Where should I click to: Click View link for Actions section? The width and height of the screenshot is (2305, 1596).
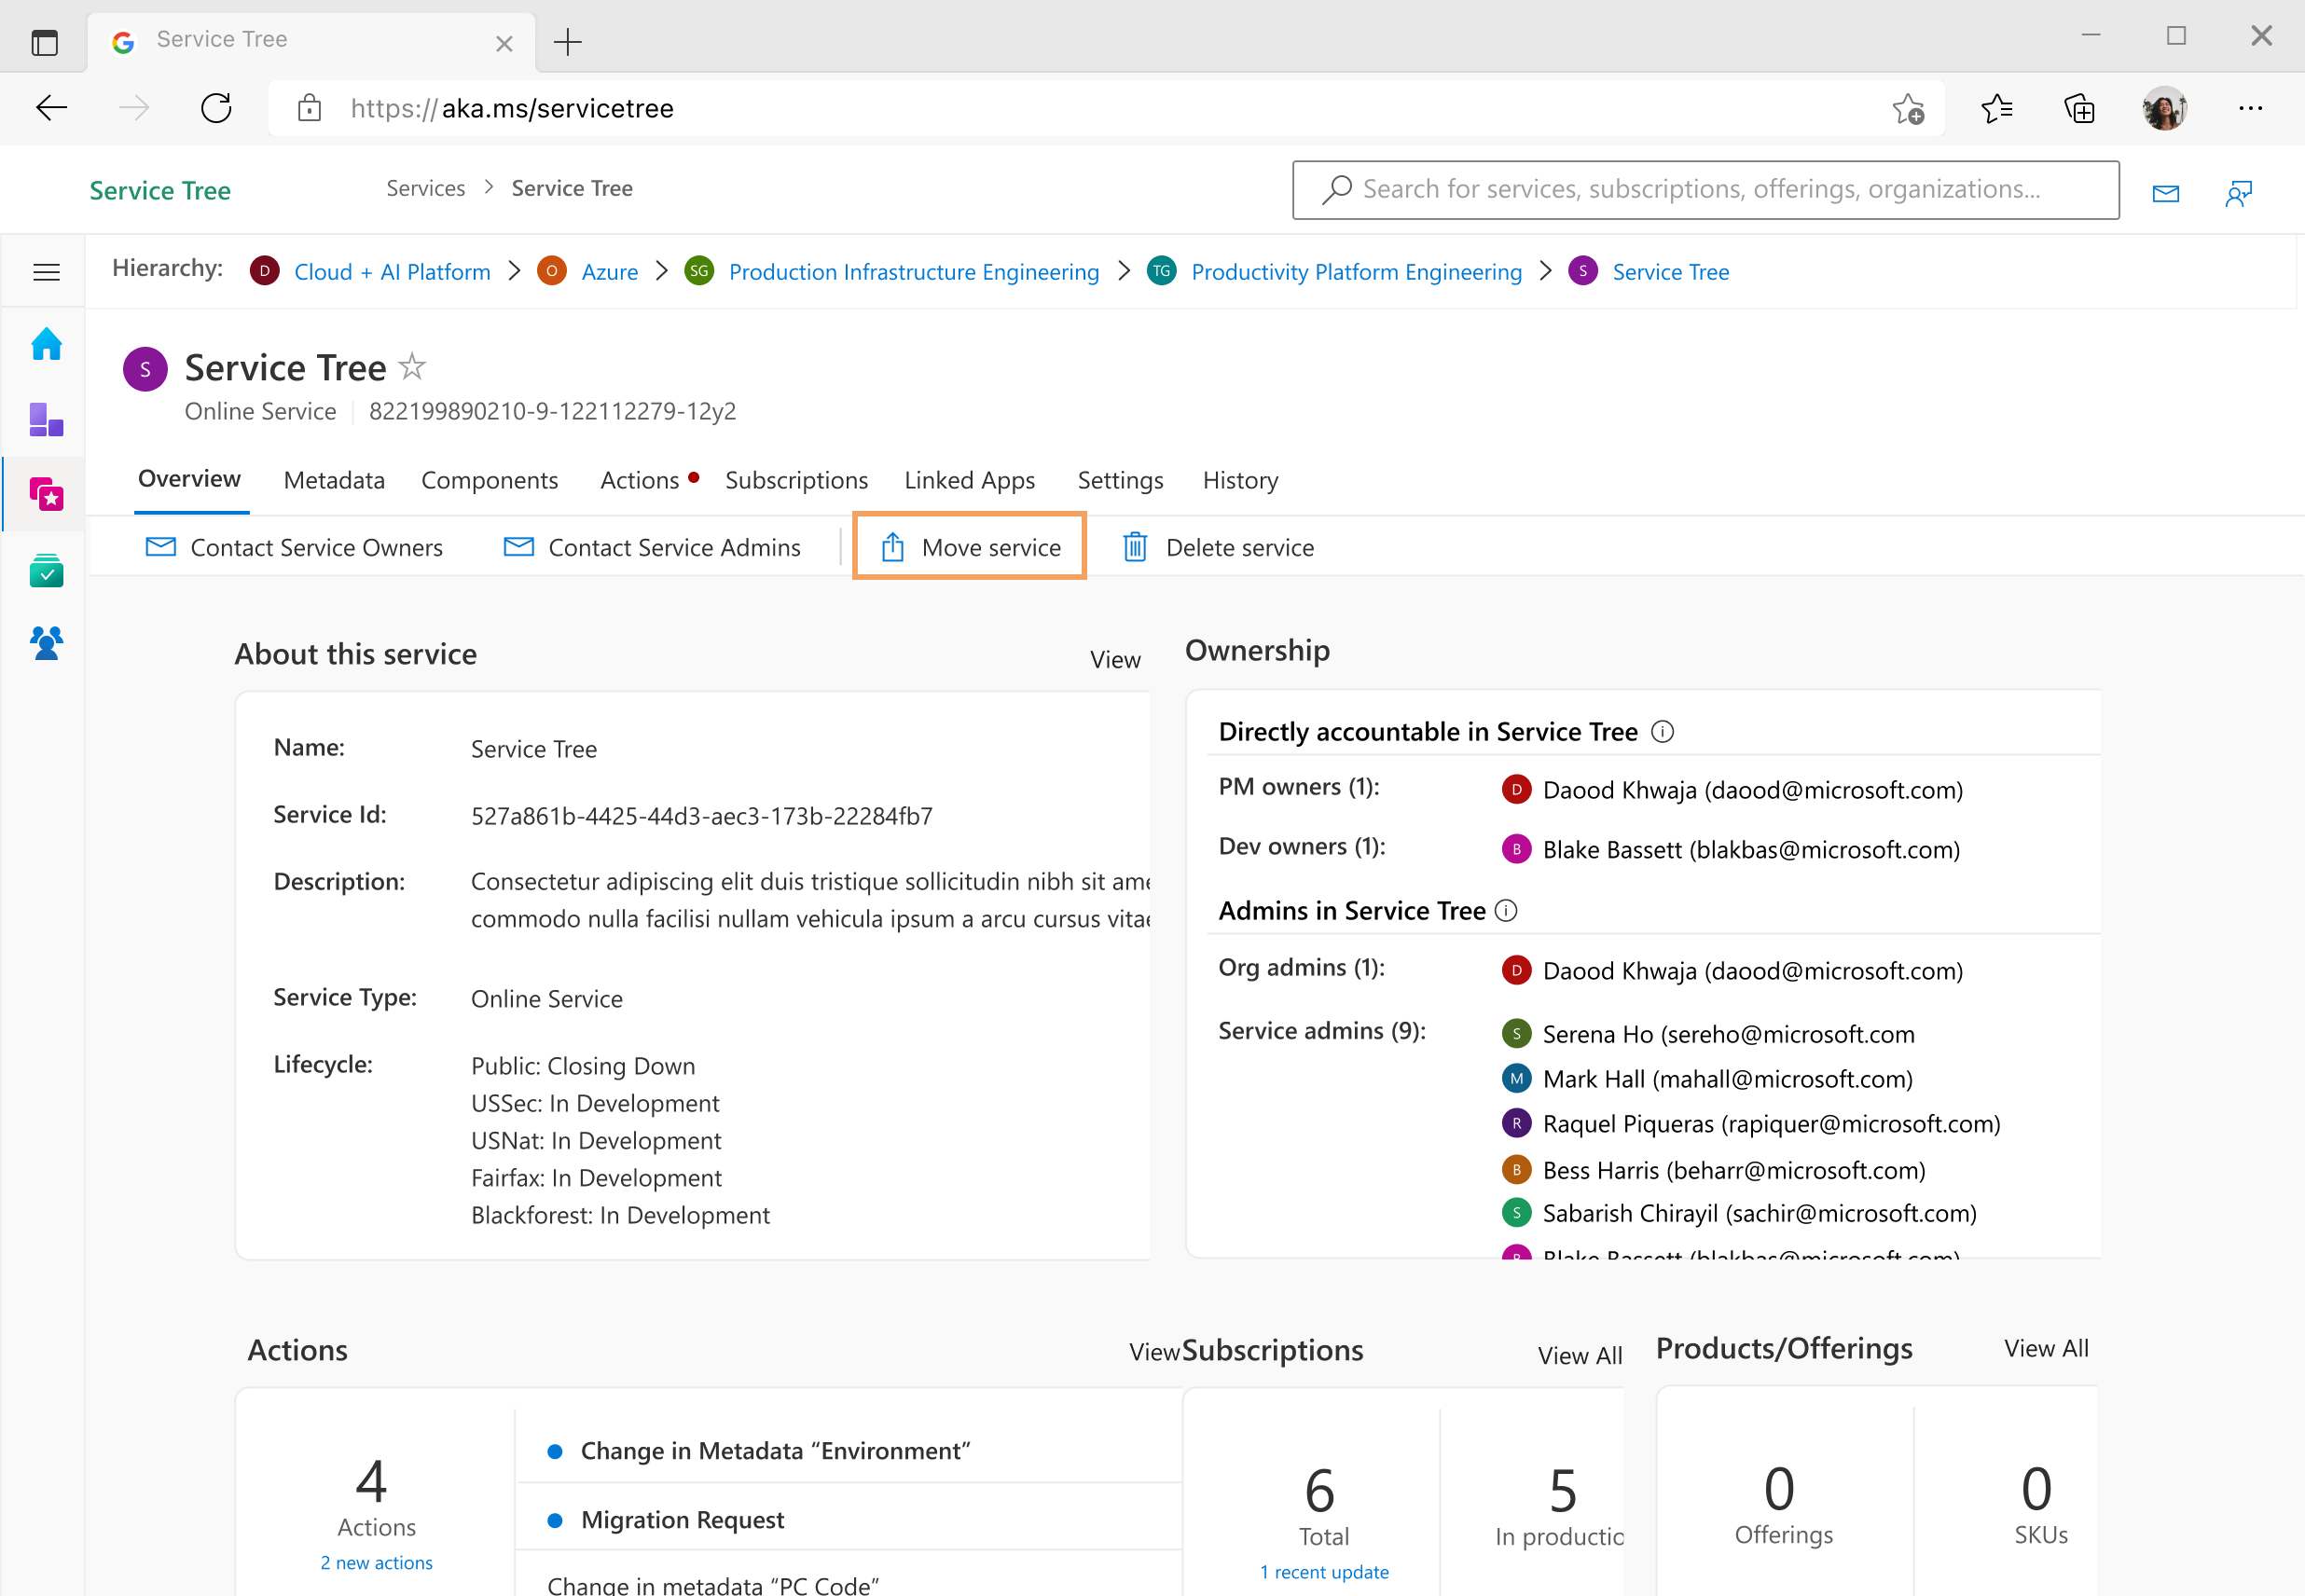point(1155,1352)
